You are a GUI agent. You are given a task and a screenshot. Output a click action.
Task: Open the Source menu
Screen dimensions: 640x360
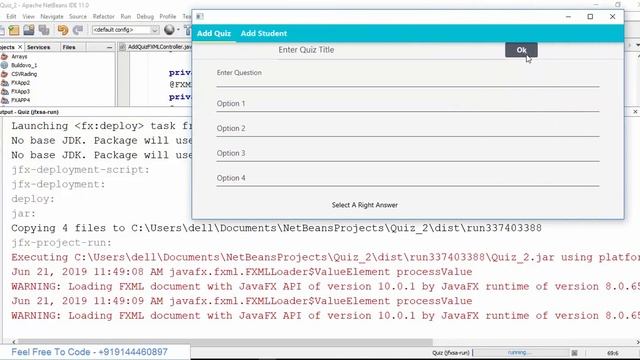coord(78,16)
